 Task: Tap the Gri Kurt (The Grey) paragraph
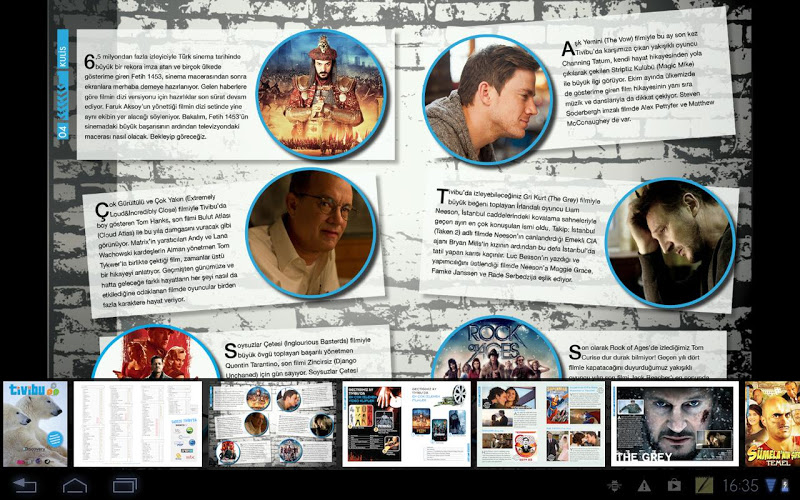point(515,235)
